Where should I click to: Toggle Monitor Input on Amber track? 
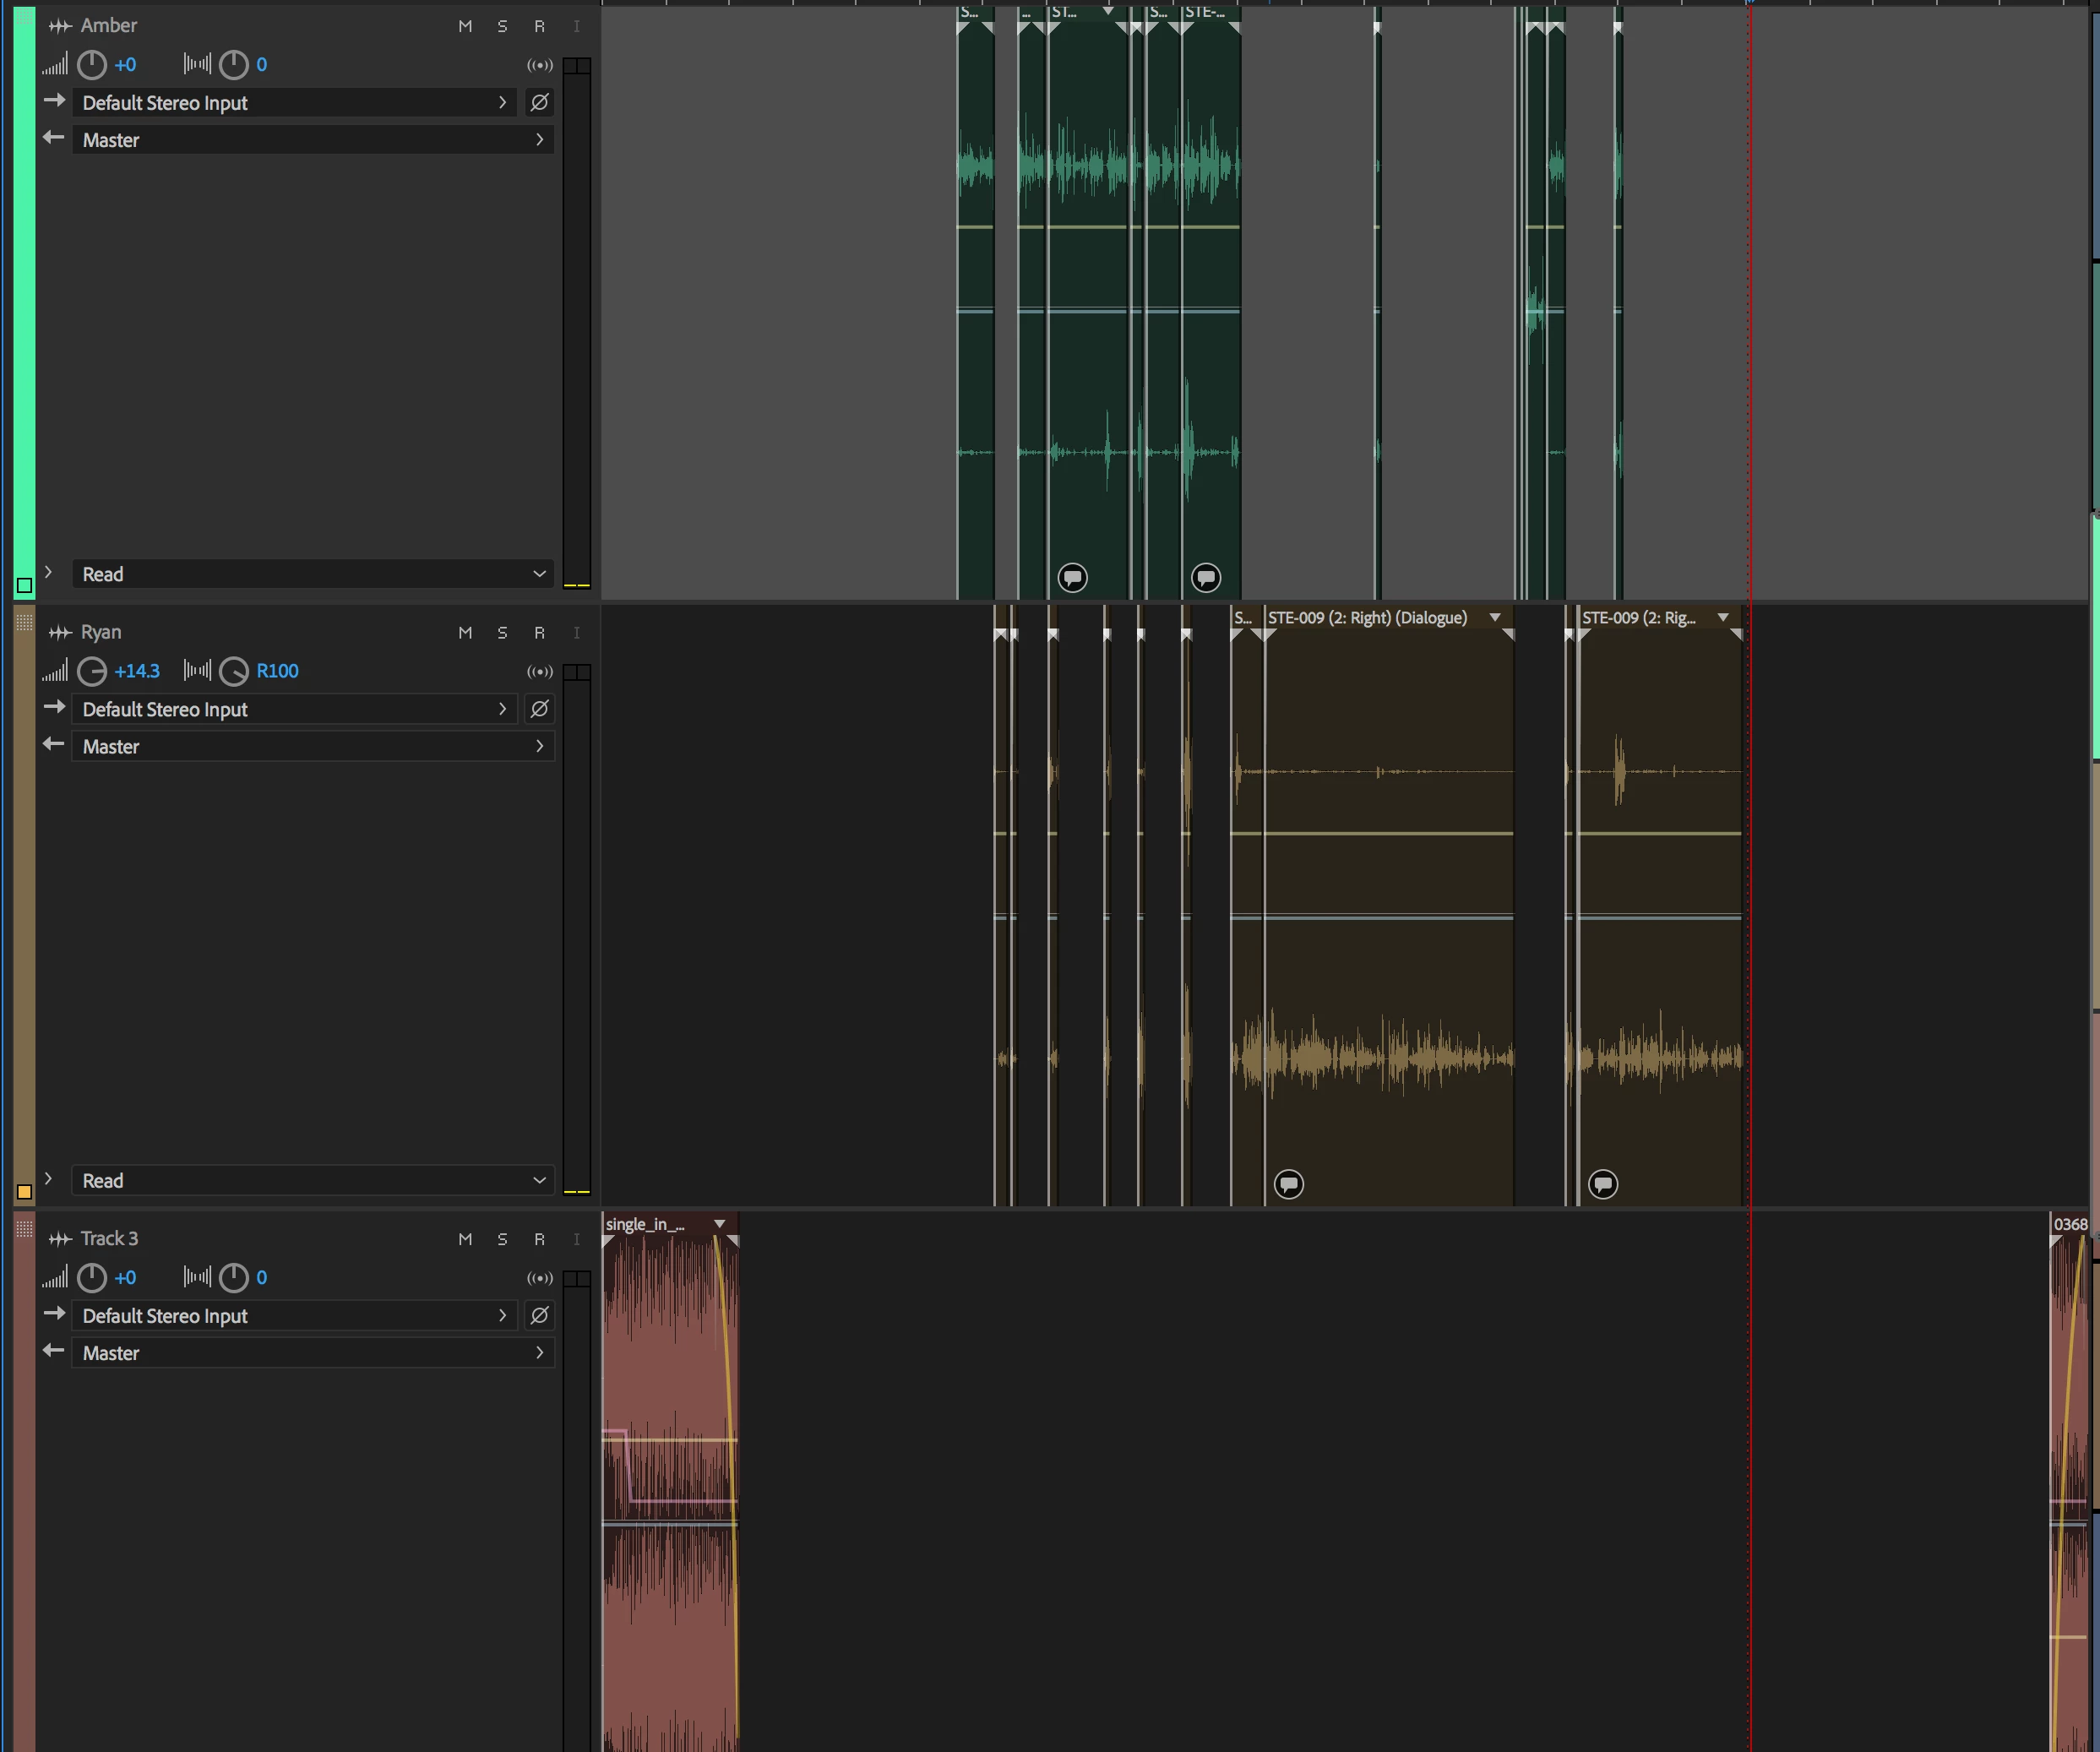tap(576, 26)
